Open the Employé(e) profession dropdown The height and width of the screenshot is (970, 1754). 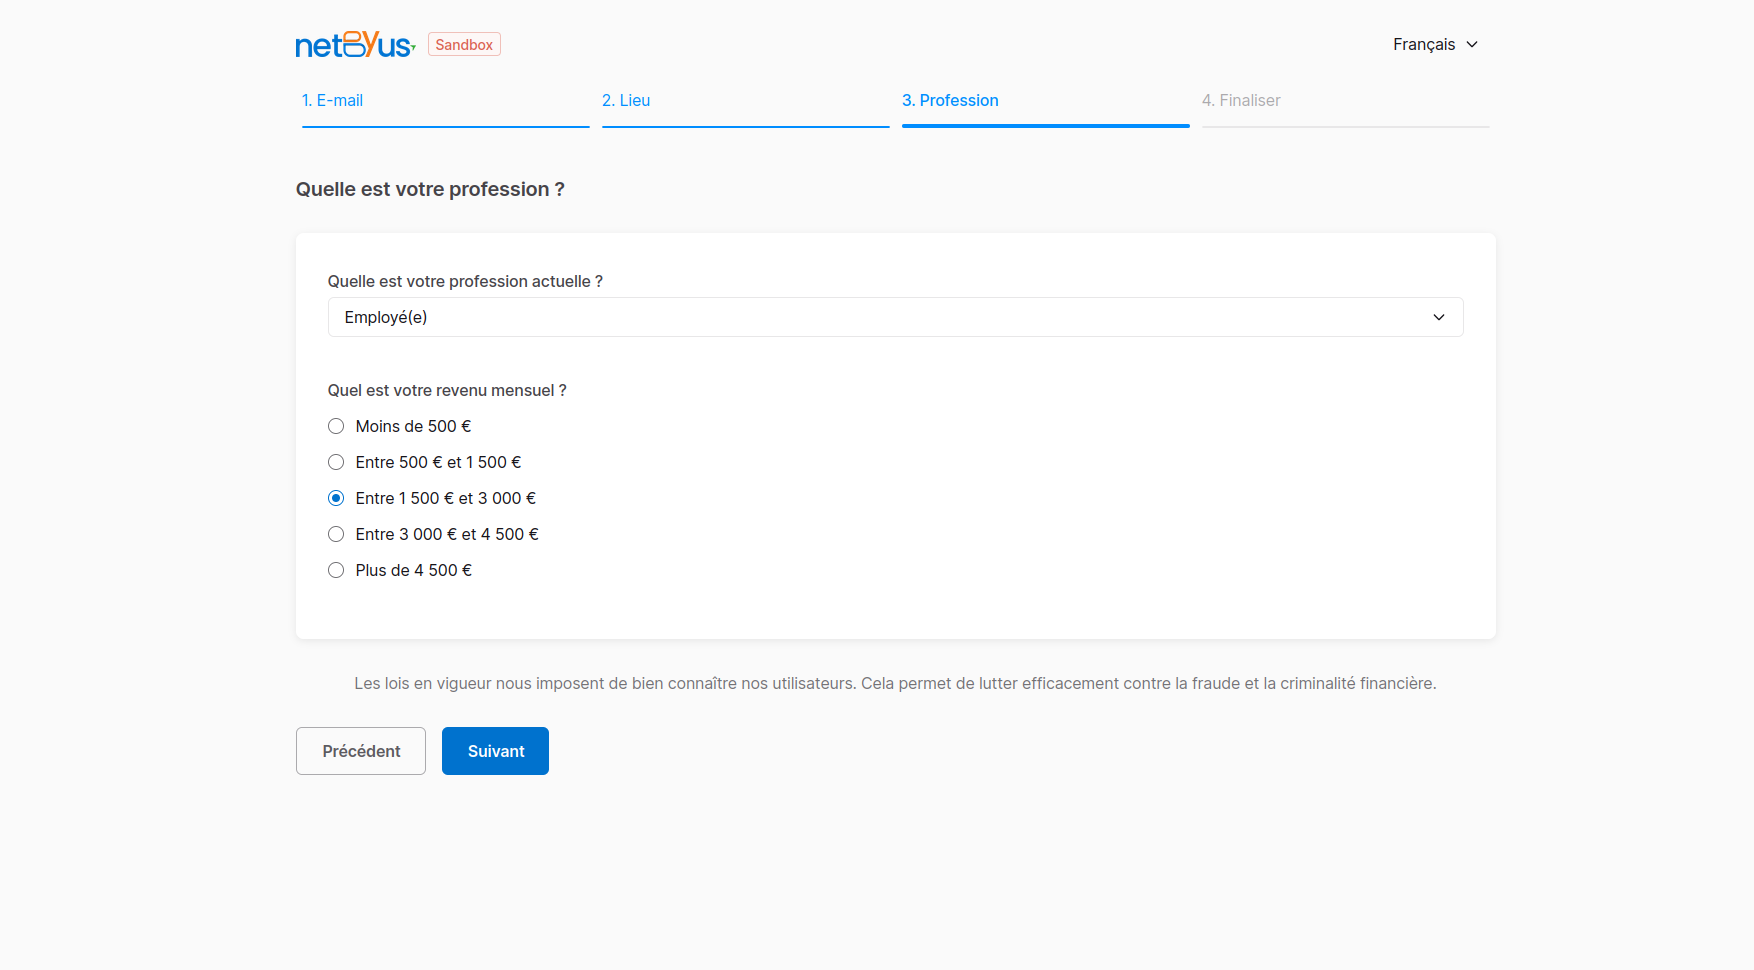click(895, 317)
